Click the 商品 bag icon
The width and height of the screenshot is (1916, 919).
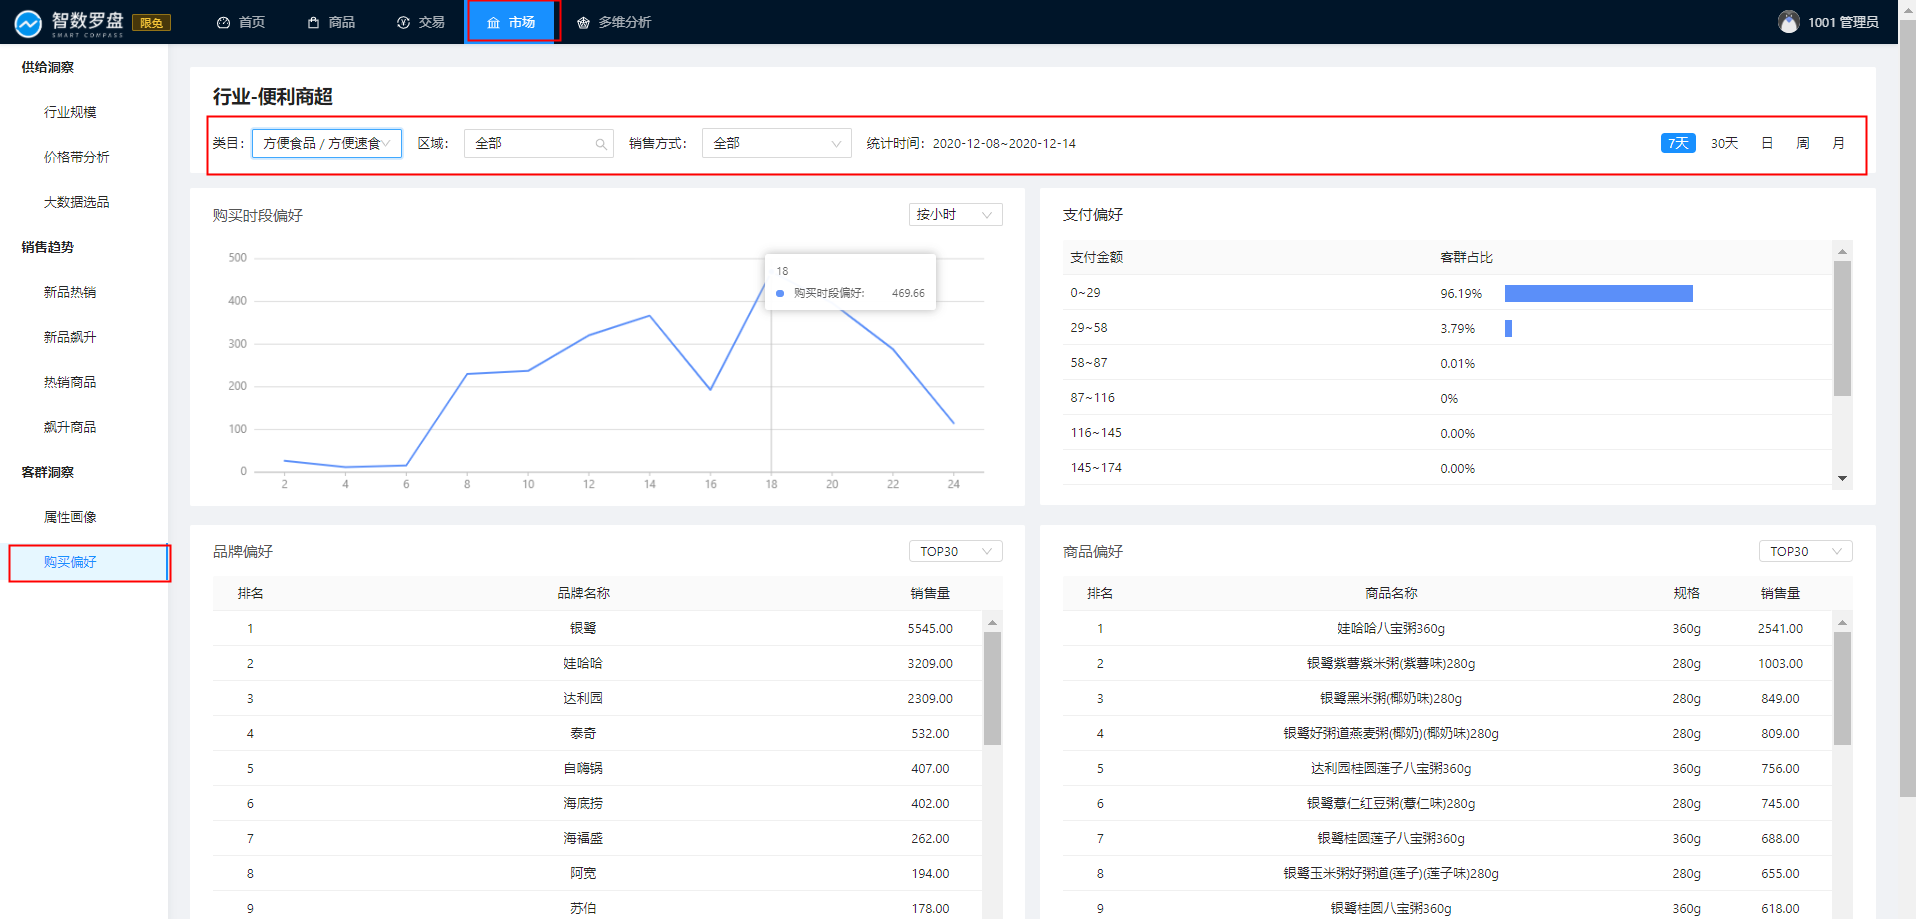(314, 23)
